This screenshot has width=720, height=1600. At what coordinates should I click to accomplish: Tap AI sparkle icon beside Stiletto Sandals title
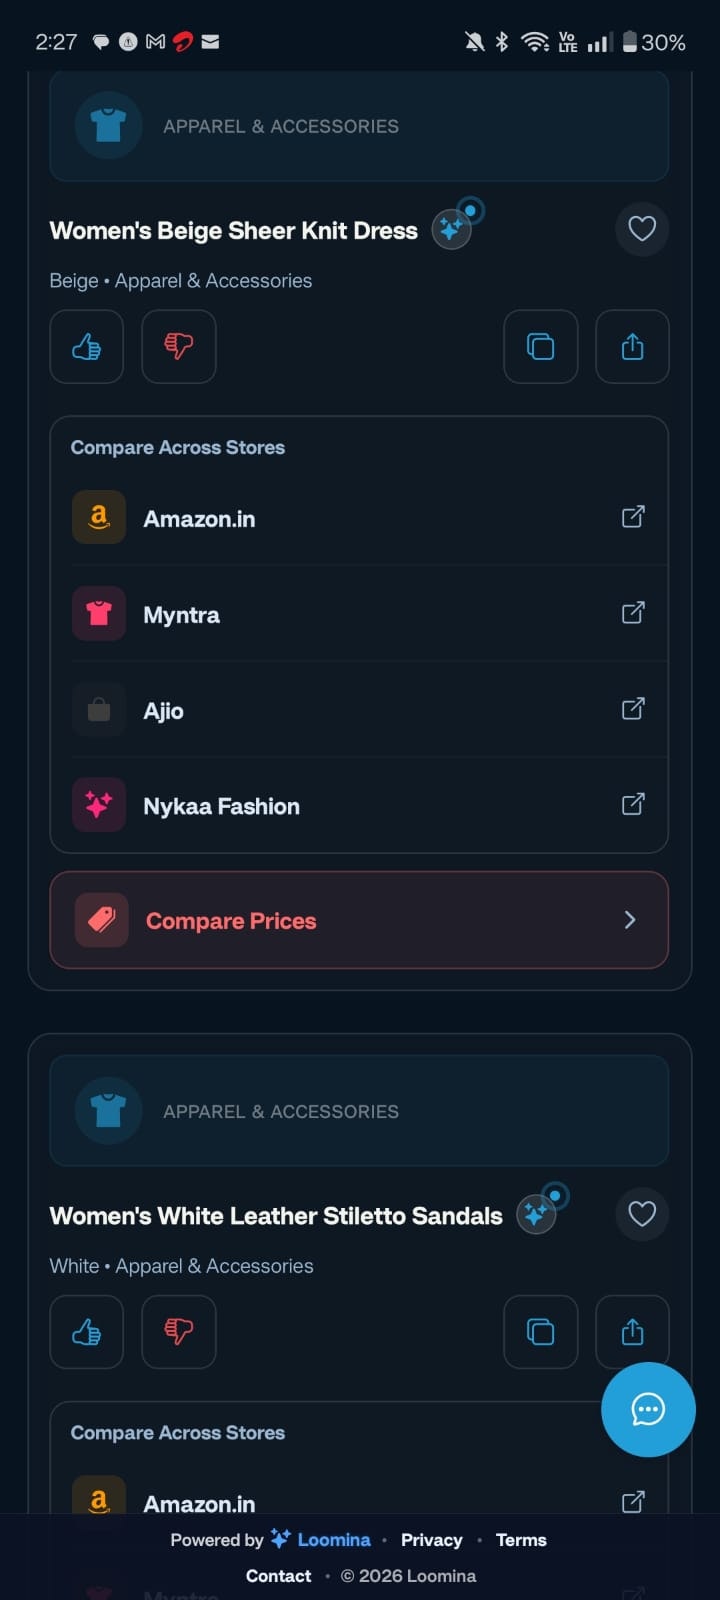tap(537, 1214)
